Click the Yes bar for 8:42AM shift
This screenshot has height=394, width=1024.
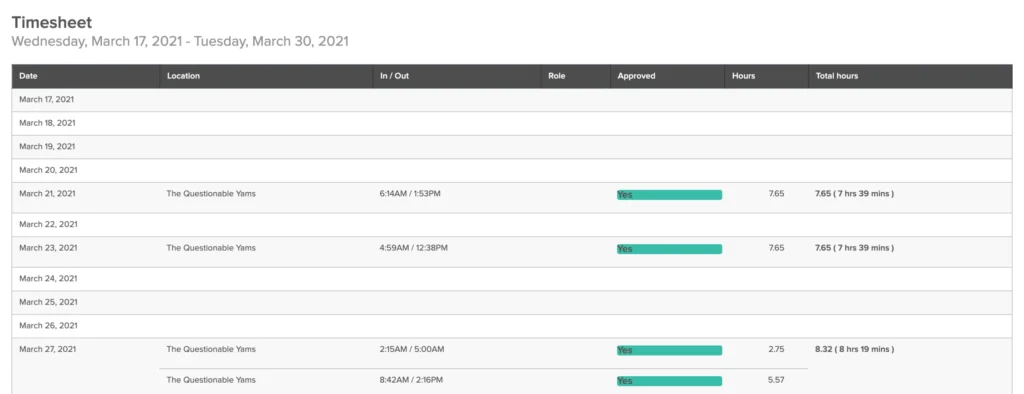coord(669,381)
